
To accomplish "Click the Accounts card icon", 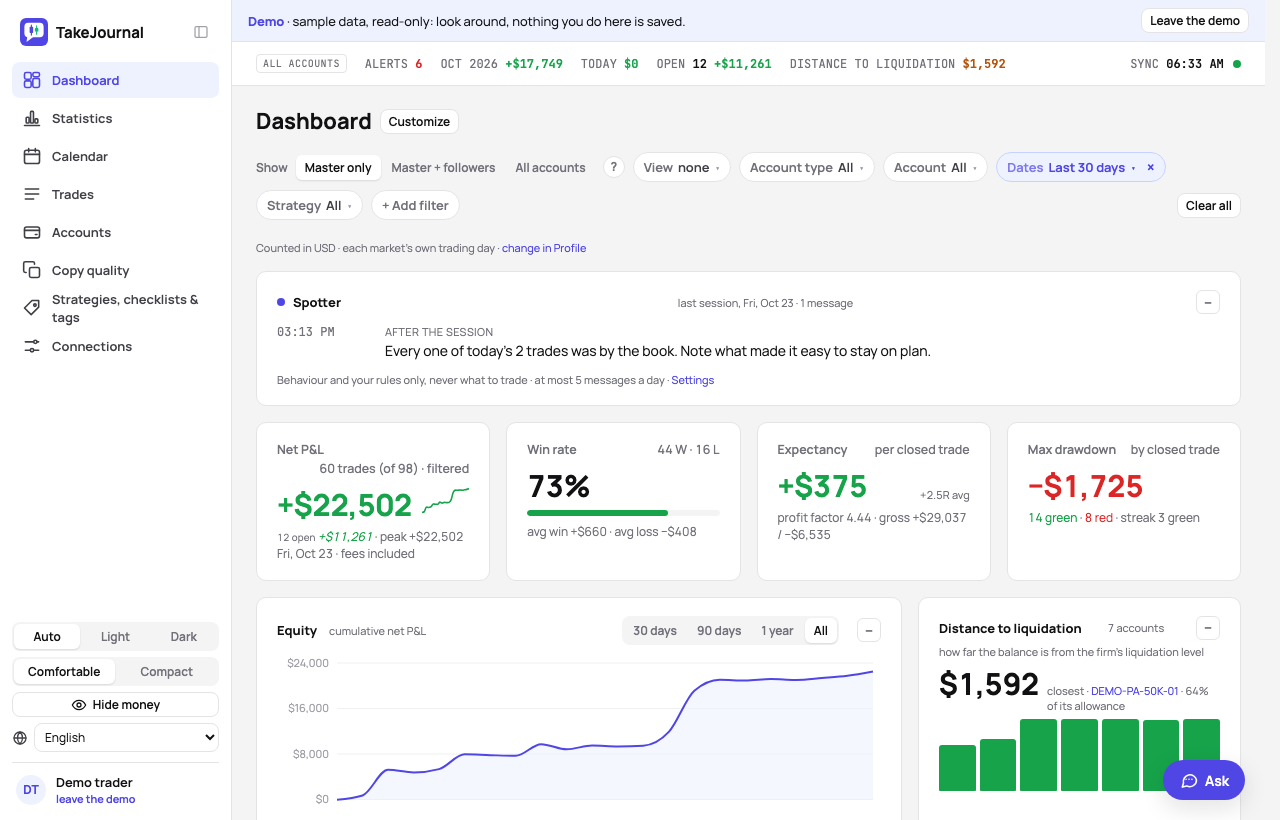I will (x=32, y=232).
